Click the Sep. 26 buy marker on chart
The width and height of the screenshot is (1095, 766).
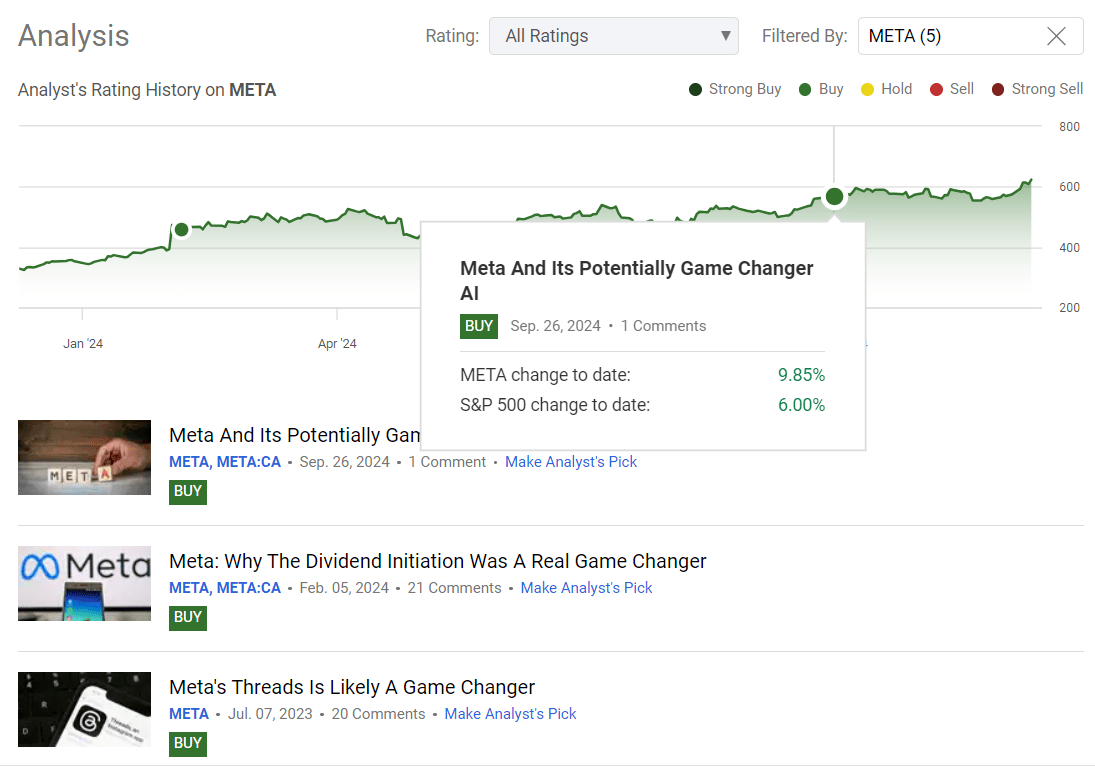coord(834,196)
